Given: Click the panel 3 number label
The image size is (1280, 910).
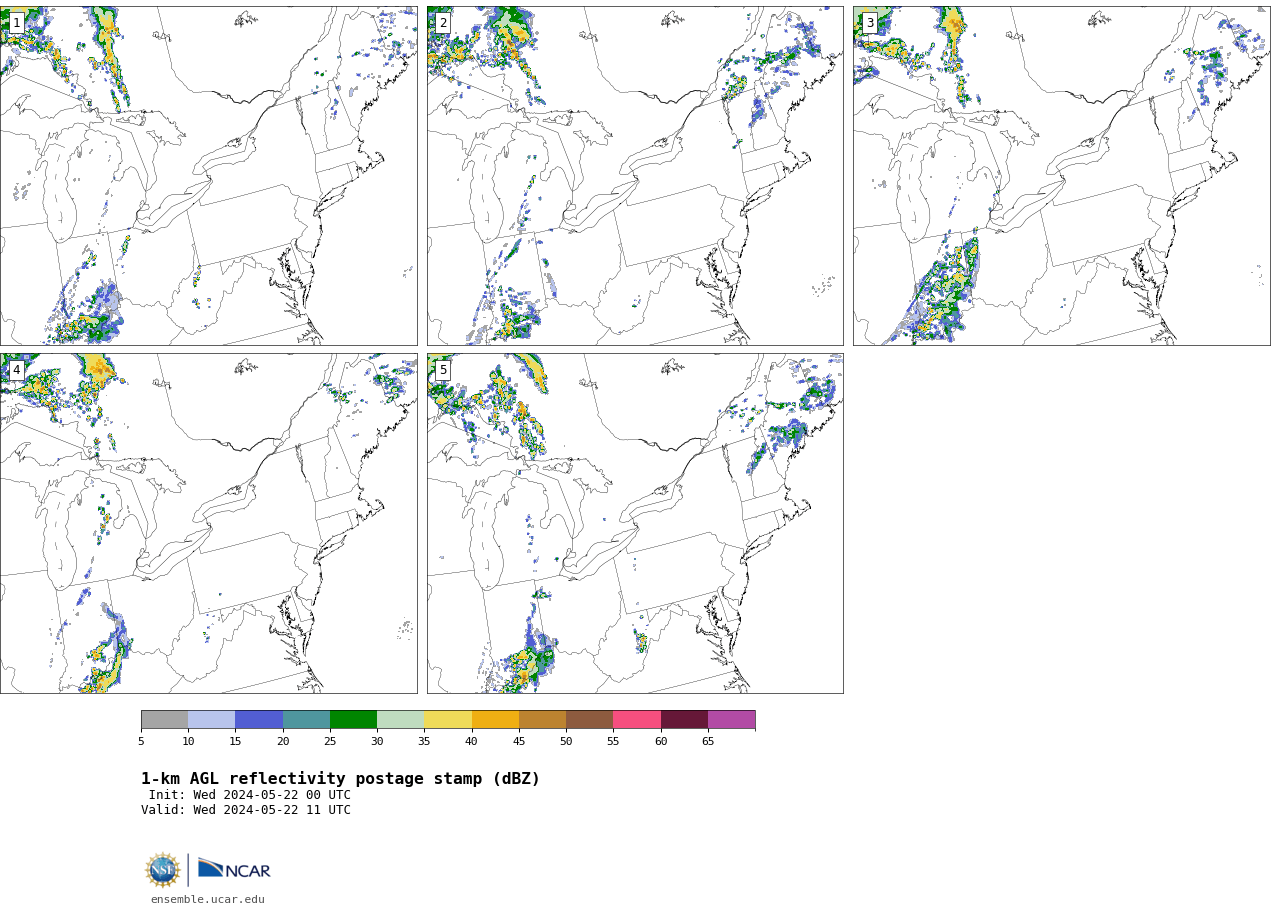Looking at the screenshot, I should pyautogui.click(x=870, y=23).
